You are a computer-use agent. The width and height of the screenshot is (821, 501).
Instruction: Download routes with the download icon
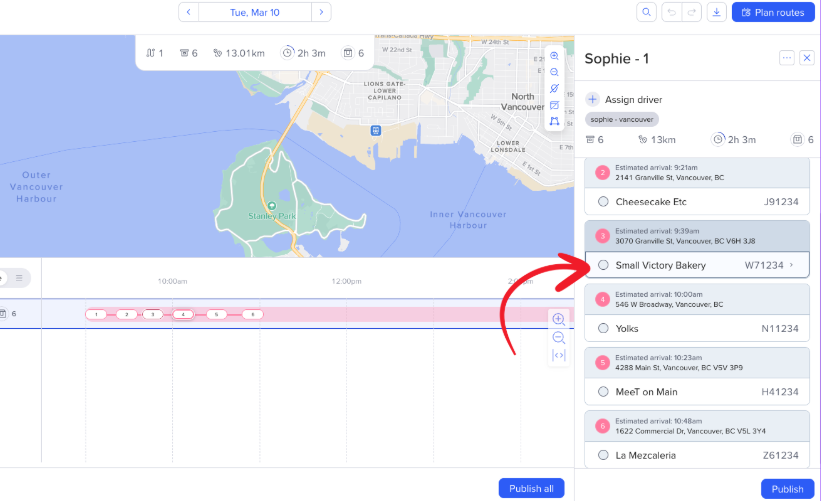coord(717,12)
